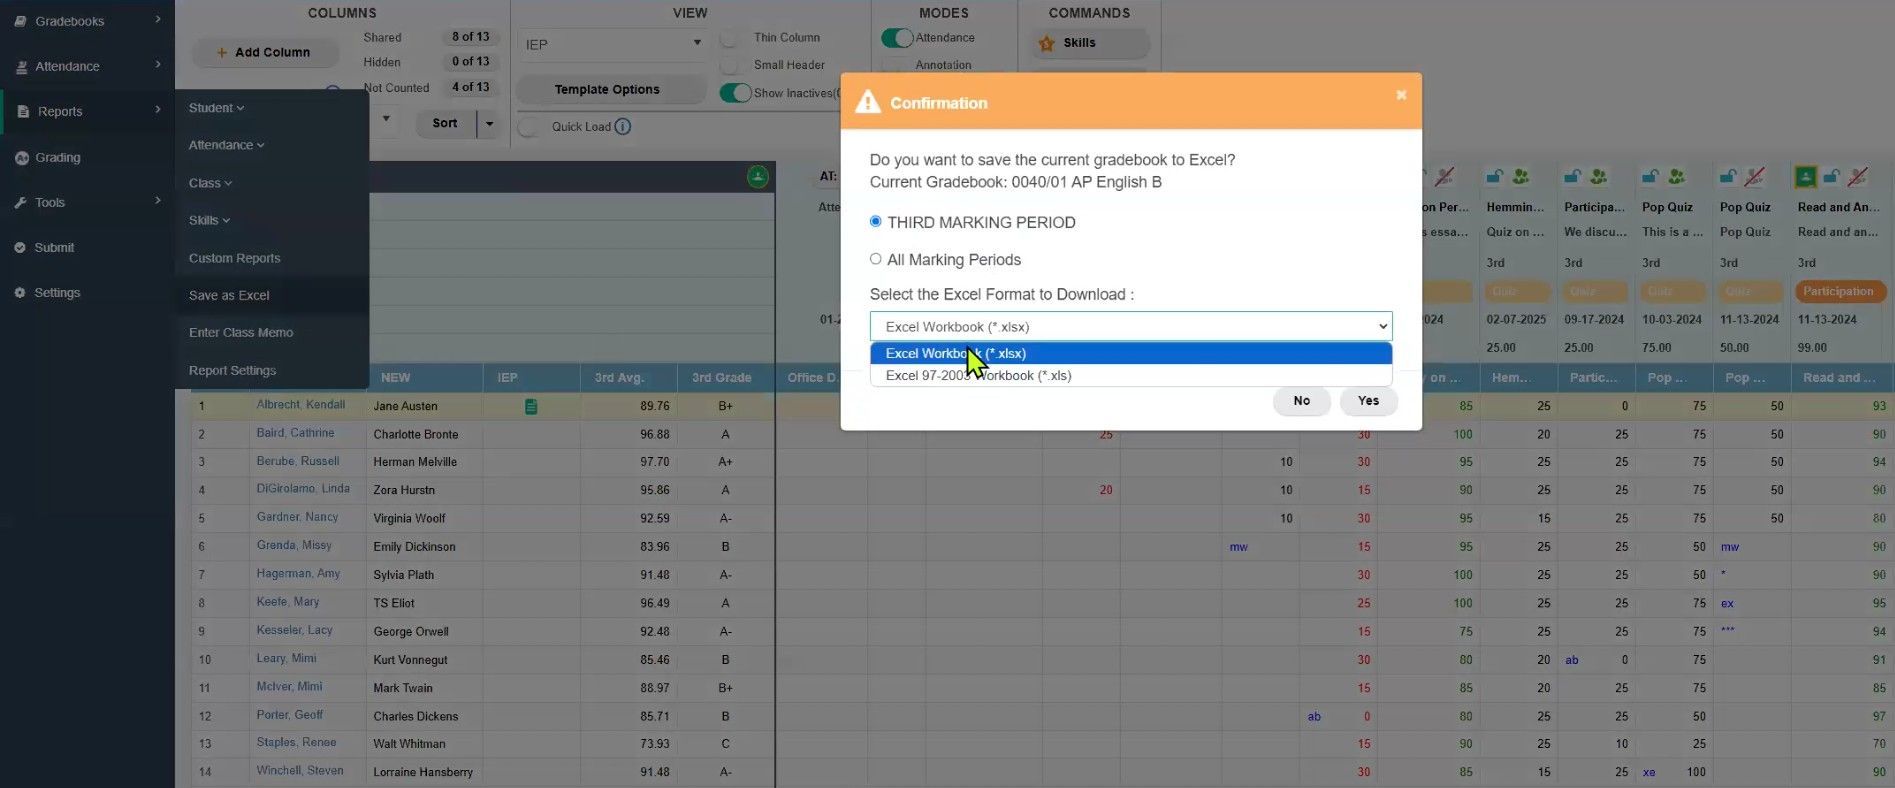Click the Add Column button
Screen dimensions: 1895x788
(264, 52)
